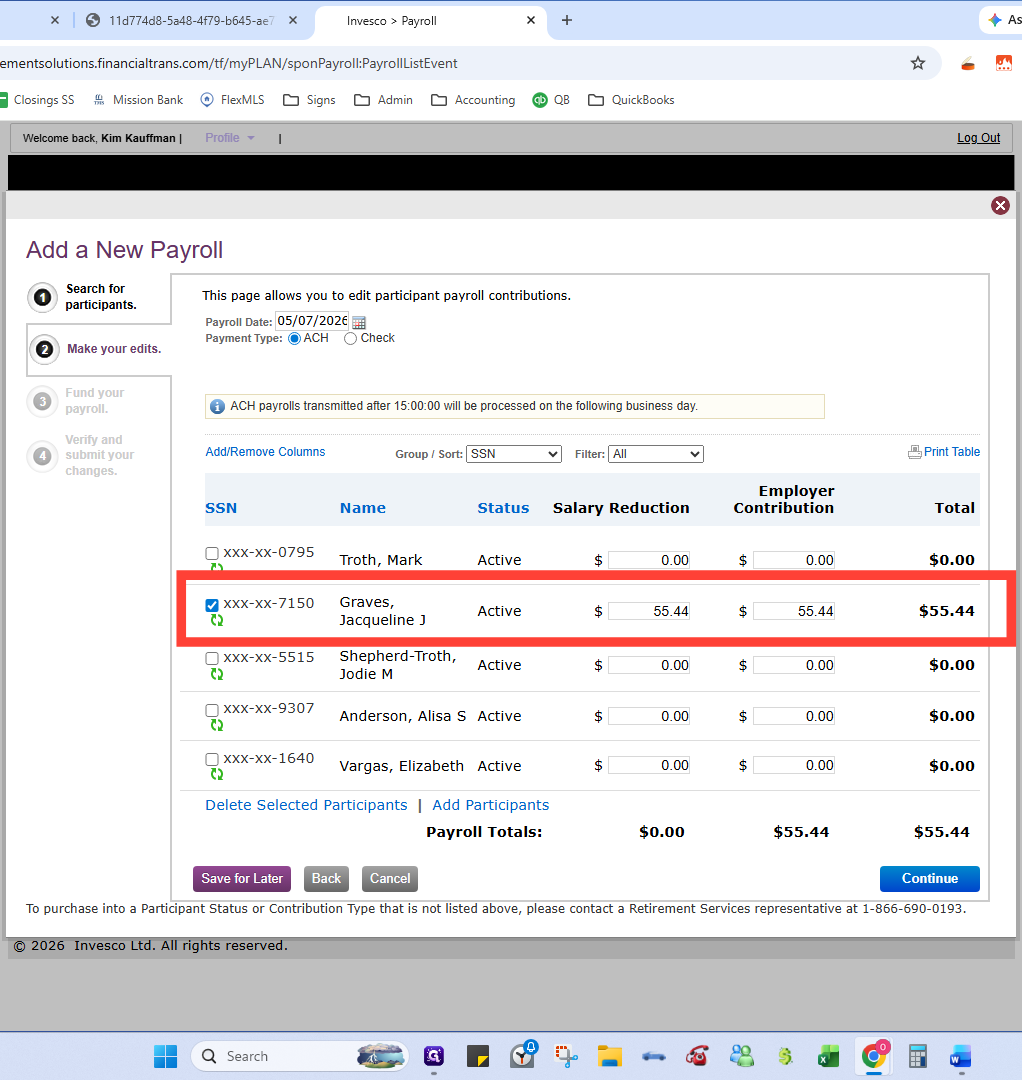The height and width of the screenshot is (1080, 1022).
Task: Click the Add Participants link
Action: (x=490, y=804)
